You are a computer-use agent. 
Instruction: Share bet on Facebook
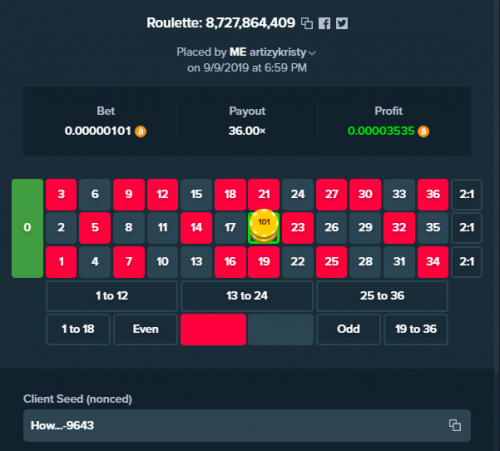[x=324, y=23]
